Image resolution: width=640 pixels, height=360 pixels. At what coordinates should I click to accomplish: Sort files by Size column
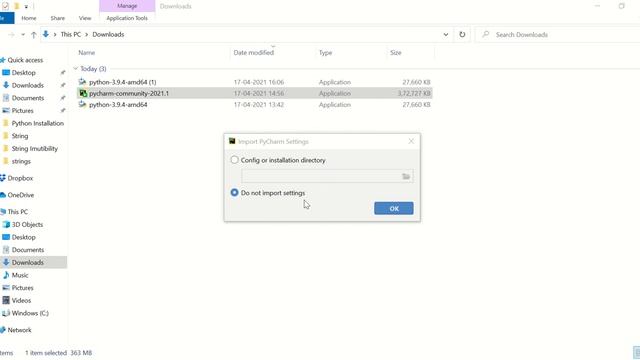(396, 53)
